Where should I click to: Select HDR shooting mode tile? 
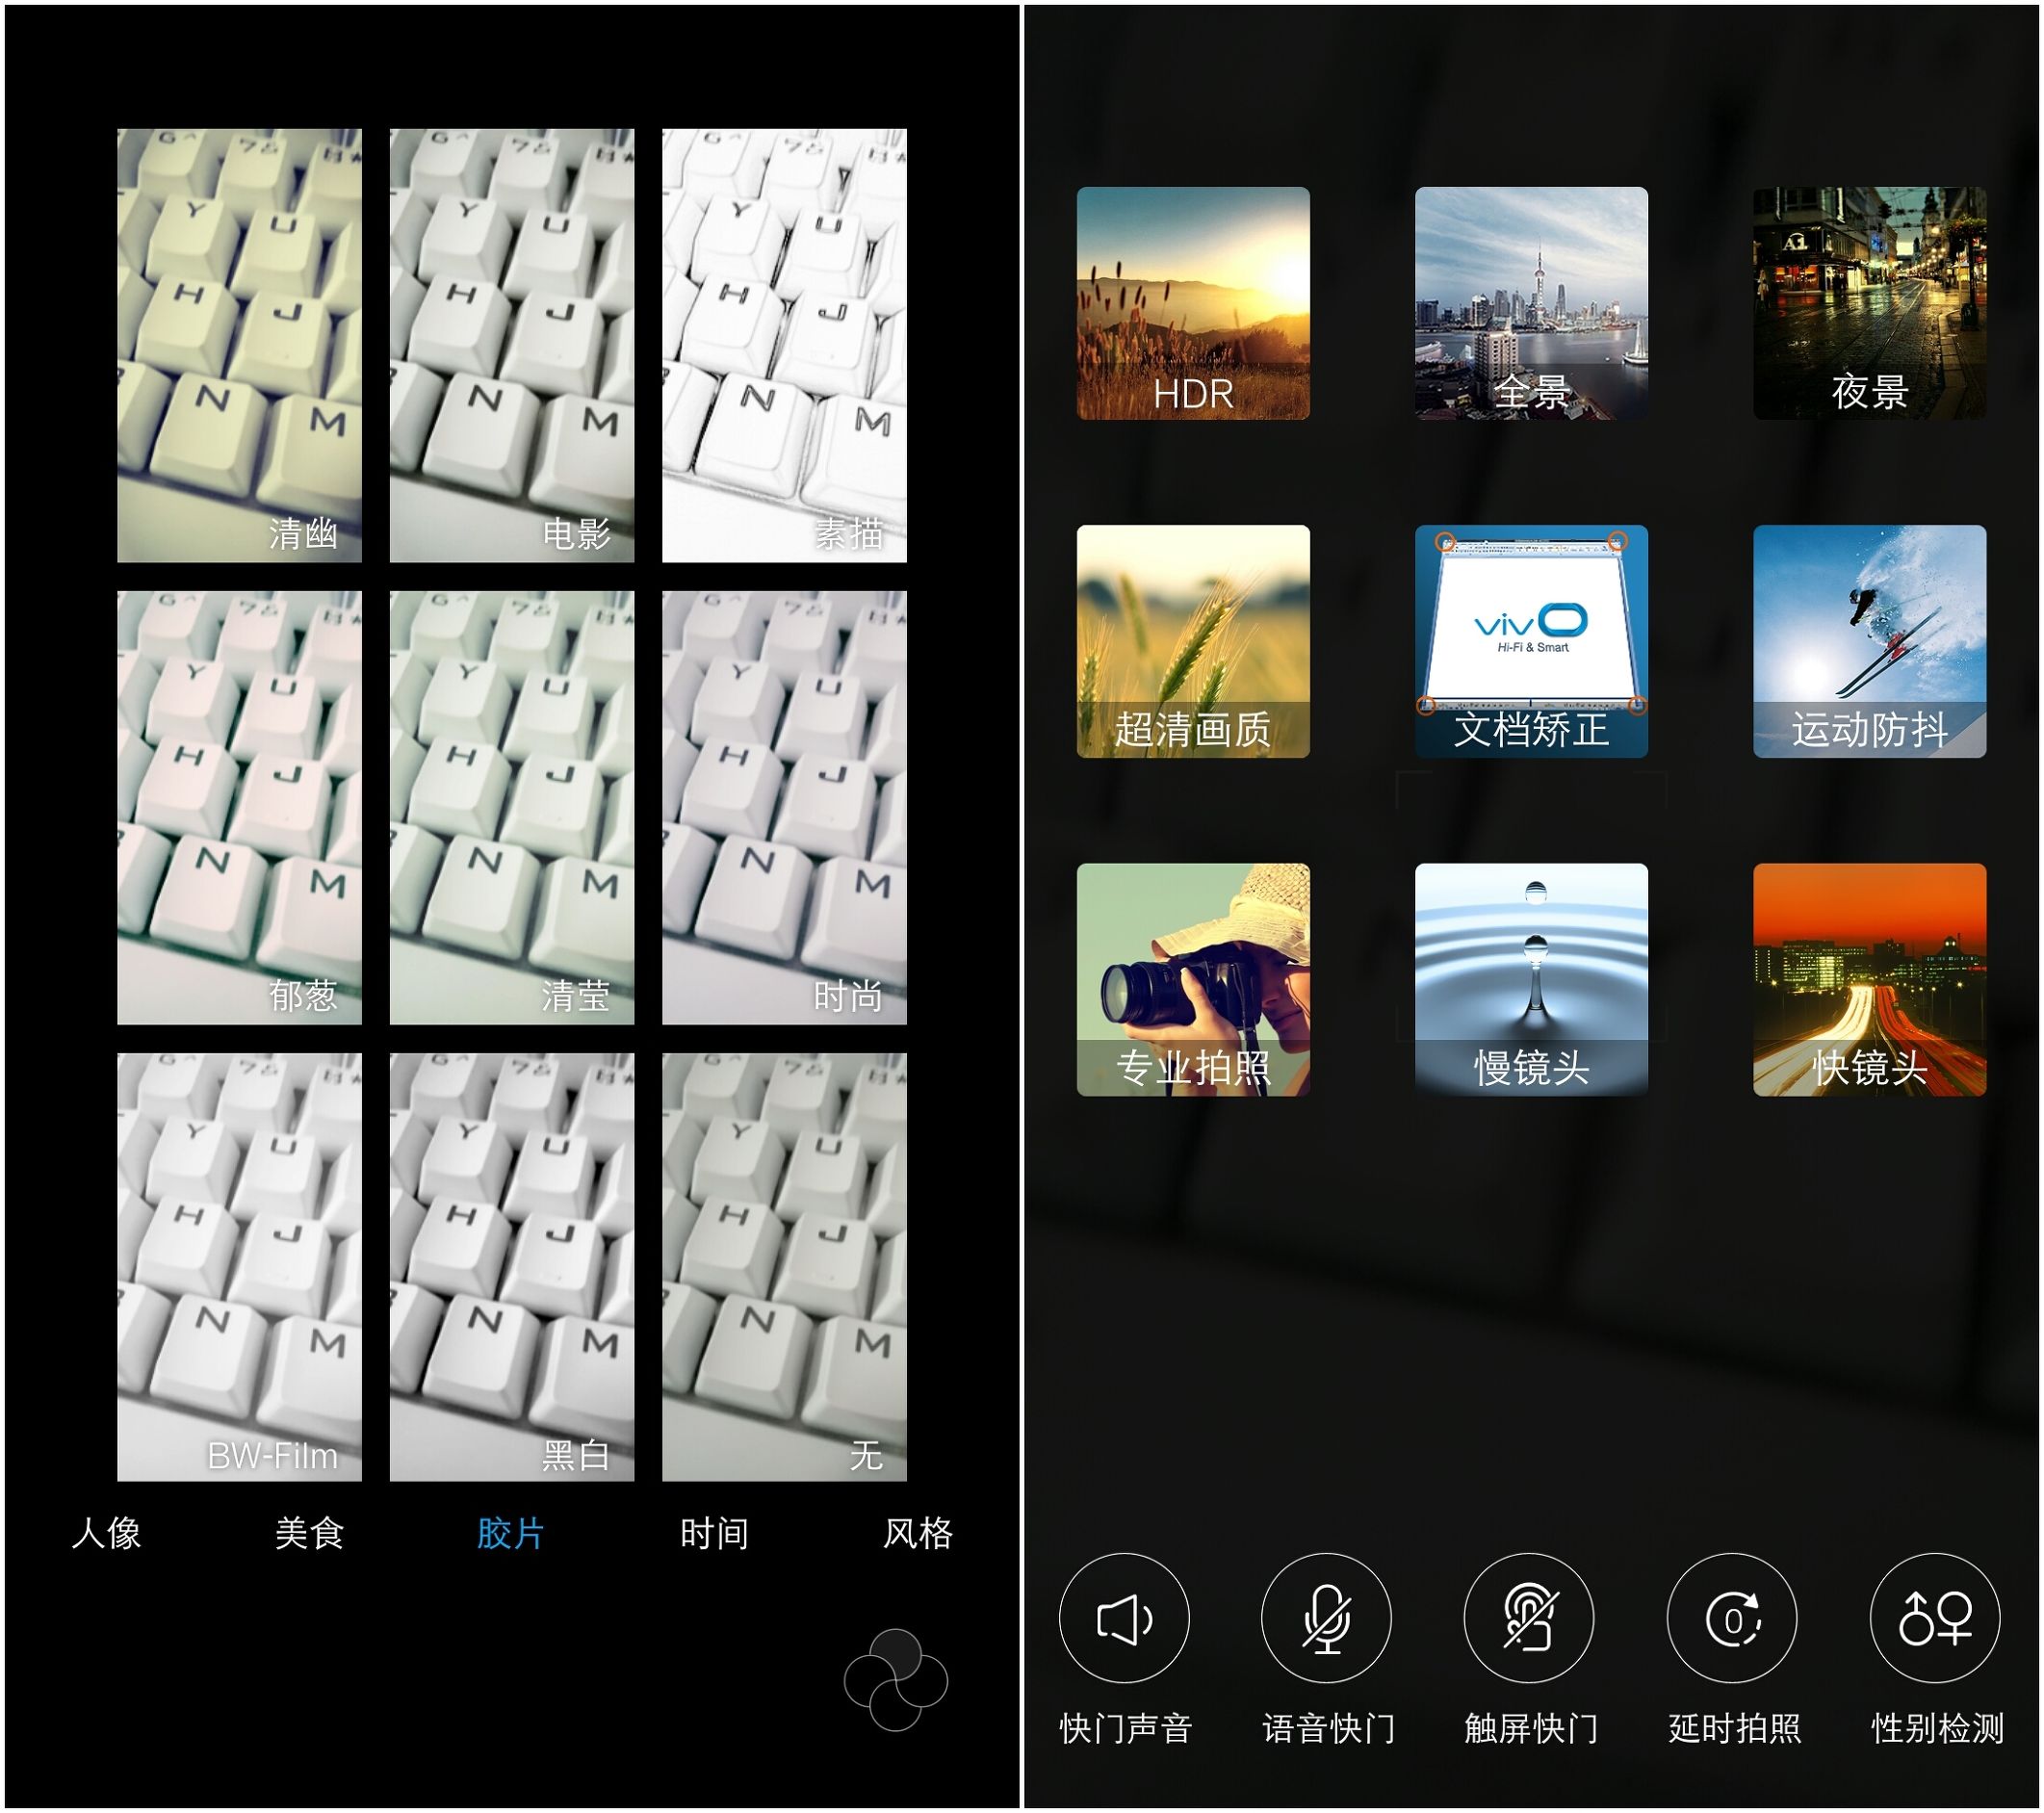1193,303
